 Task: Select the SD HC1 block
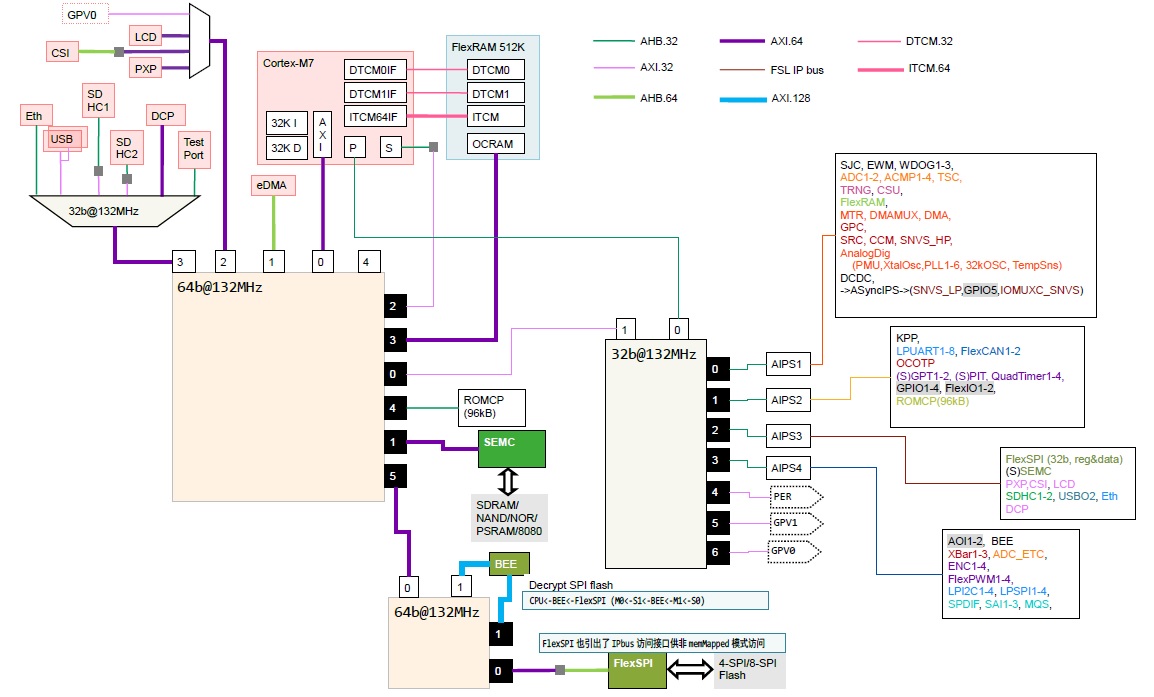[98, 101]
